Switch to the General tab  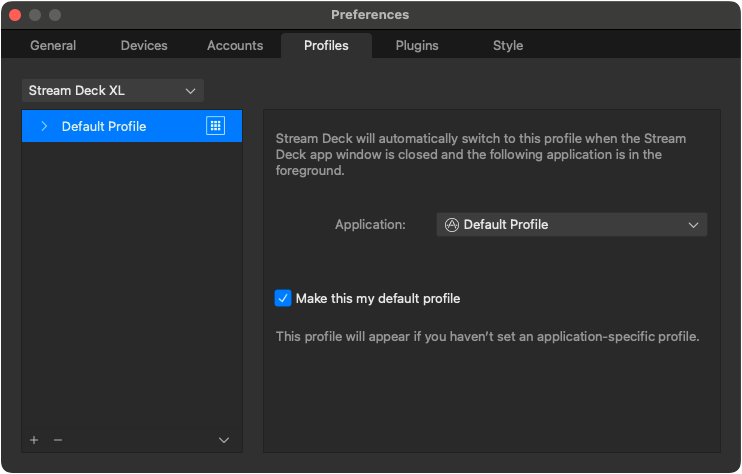tap(53, 46)
